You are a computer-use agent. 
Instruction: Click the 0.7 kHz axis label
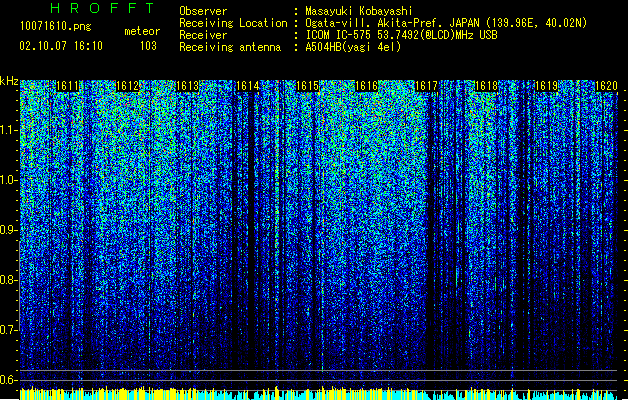[9, 330]
